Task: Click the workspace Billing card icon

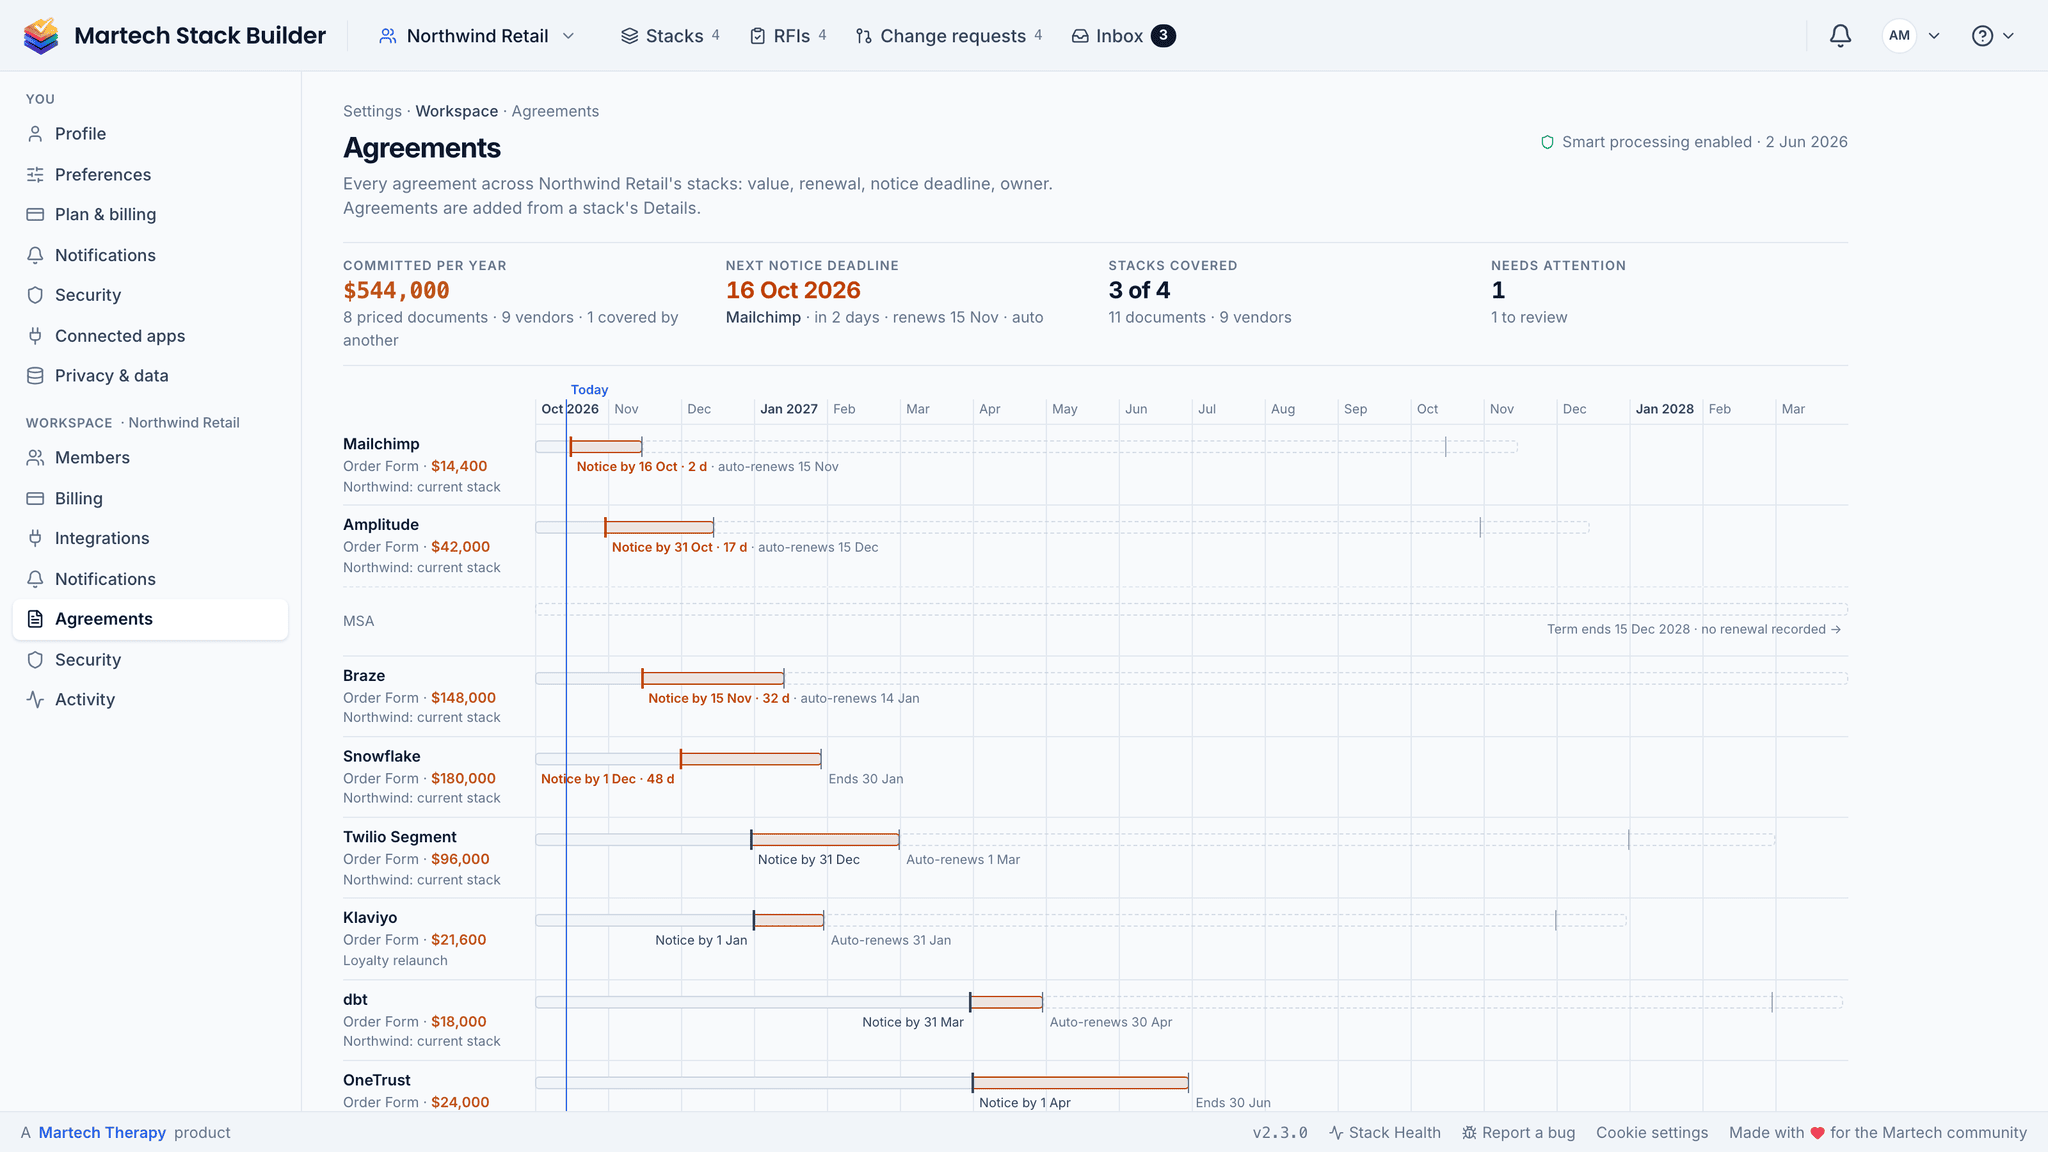Action: [35, 498]
